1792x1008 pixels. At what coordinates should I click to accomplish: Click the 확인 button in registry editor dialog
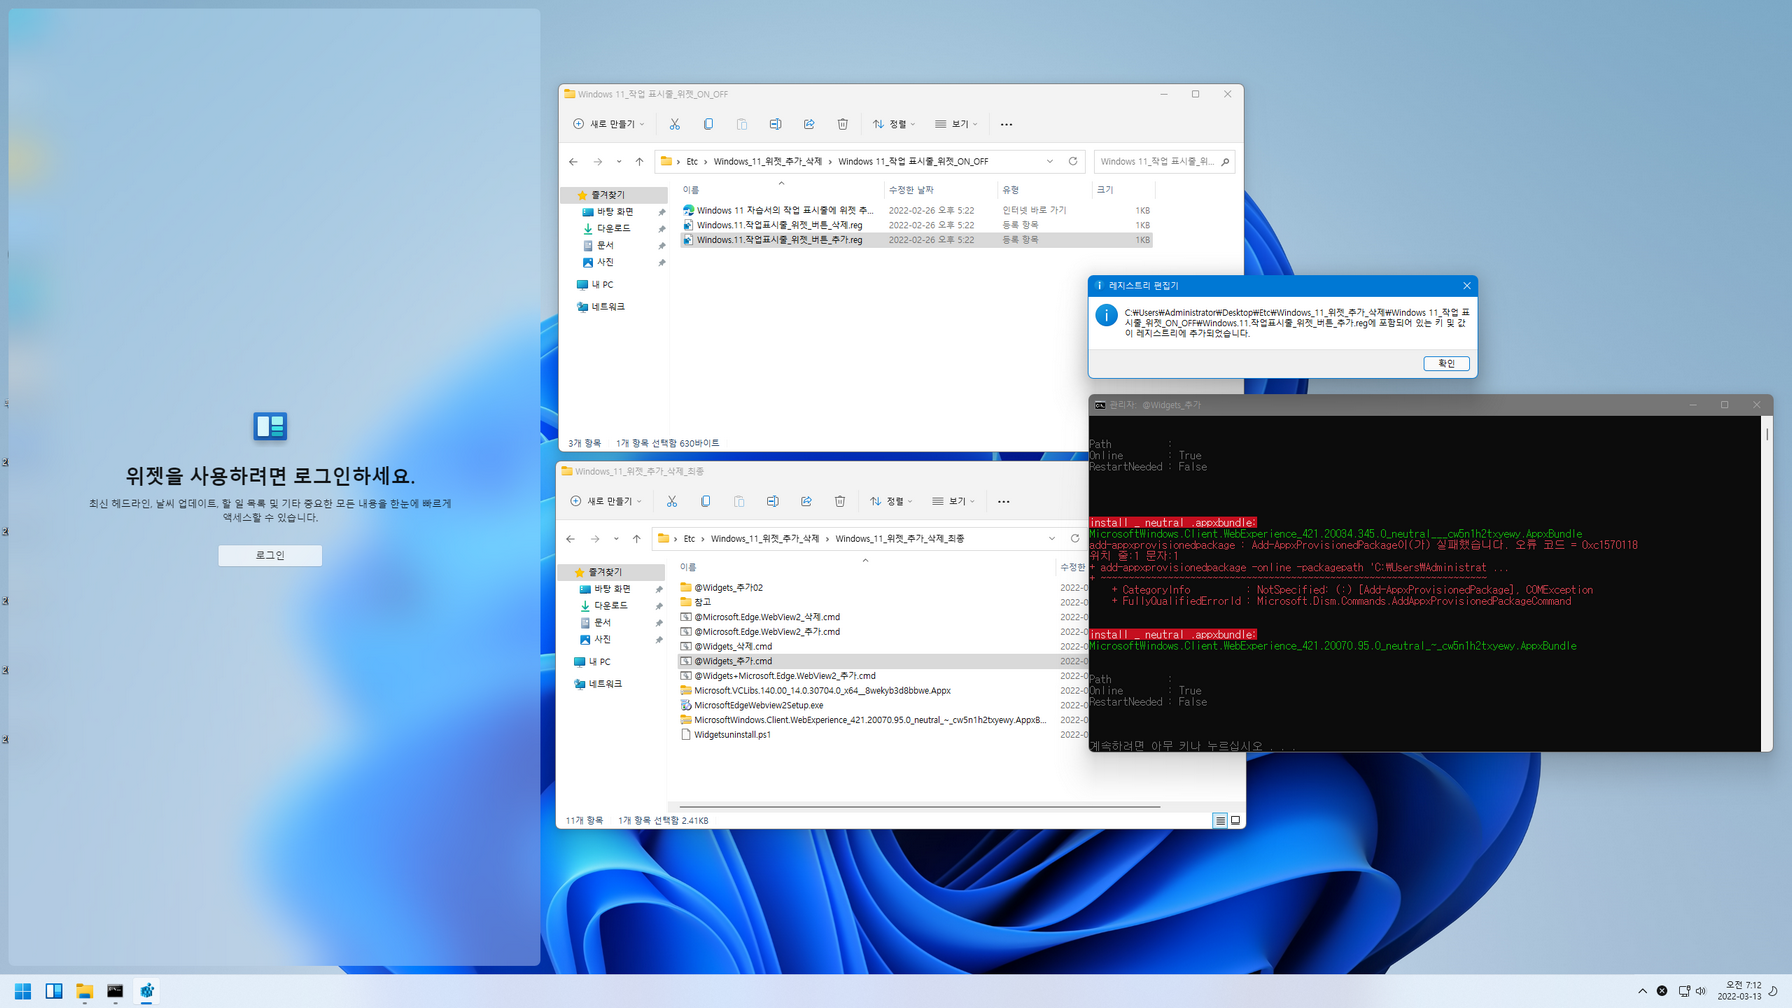click(x=1446, y=363)
